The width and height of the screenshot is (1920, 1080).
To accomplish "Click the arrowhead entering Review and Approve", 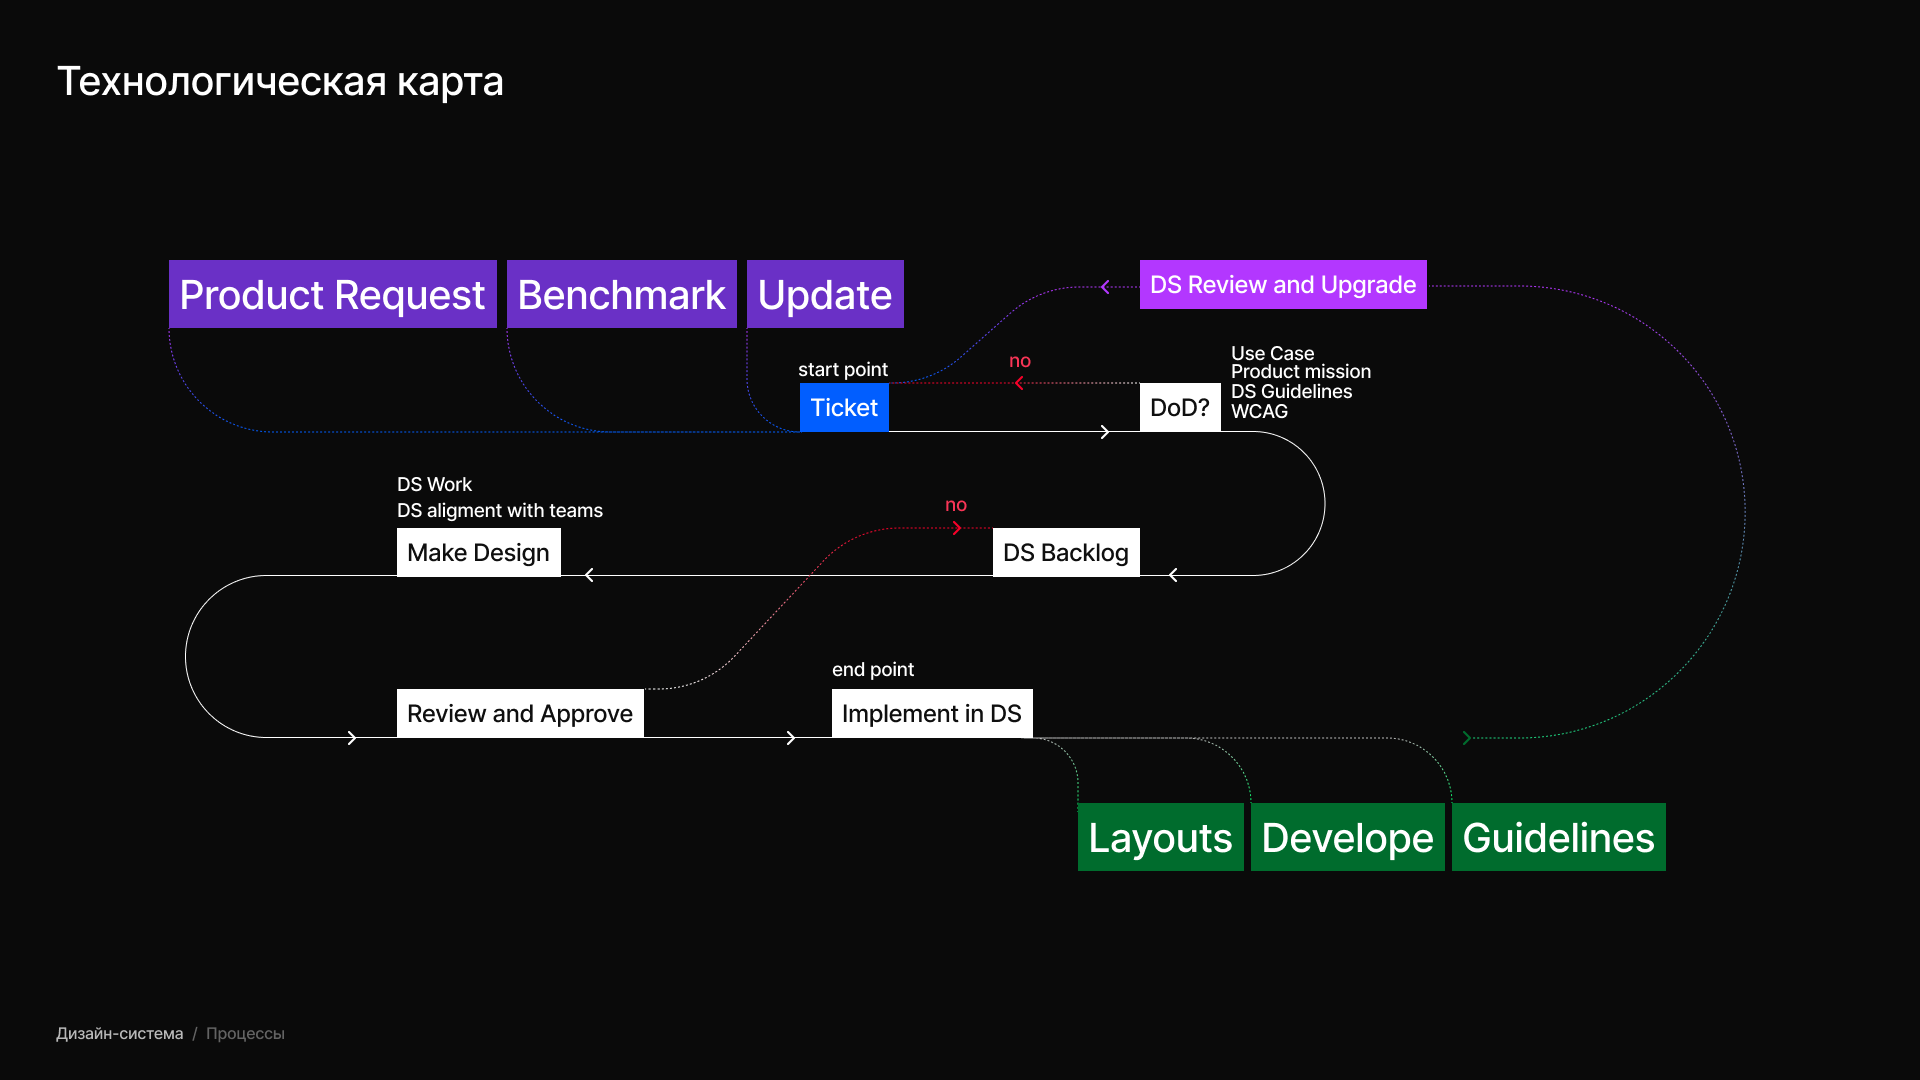I will click(x=352, y=738).
